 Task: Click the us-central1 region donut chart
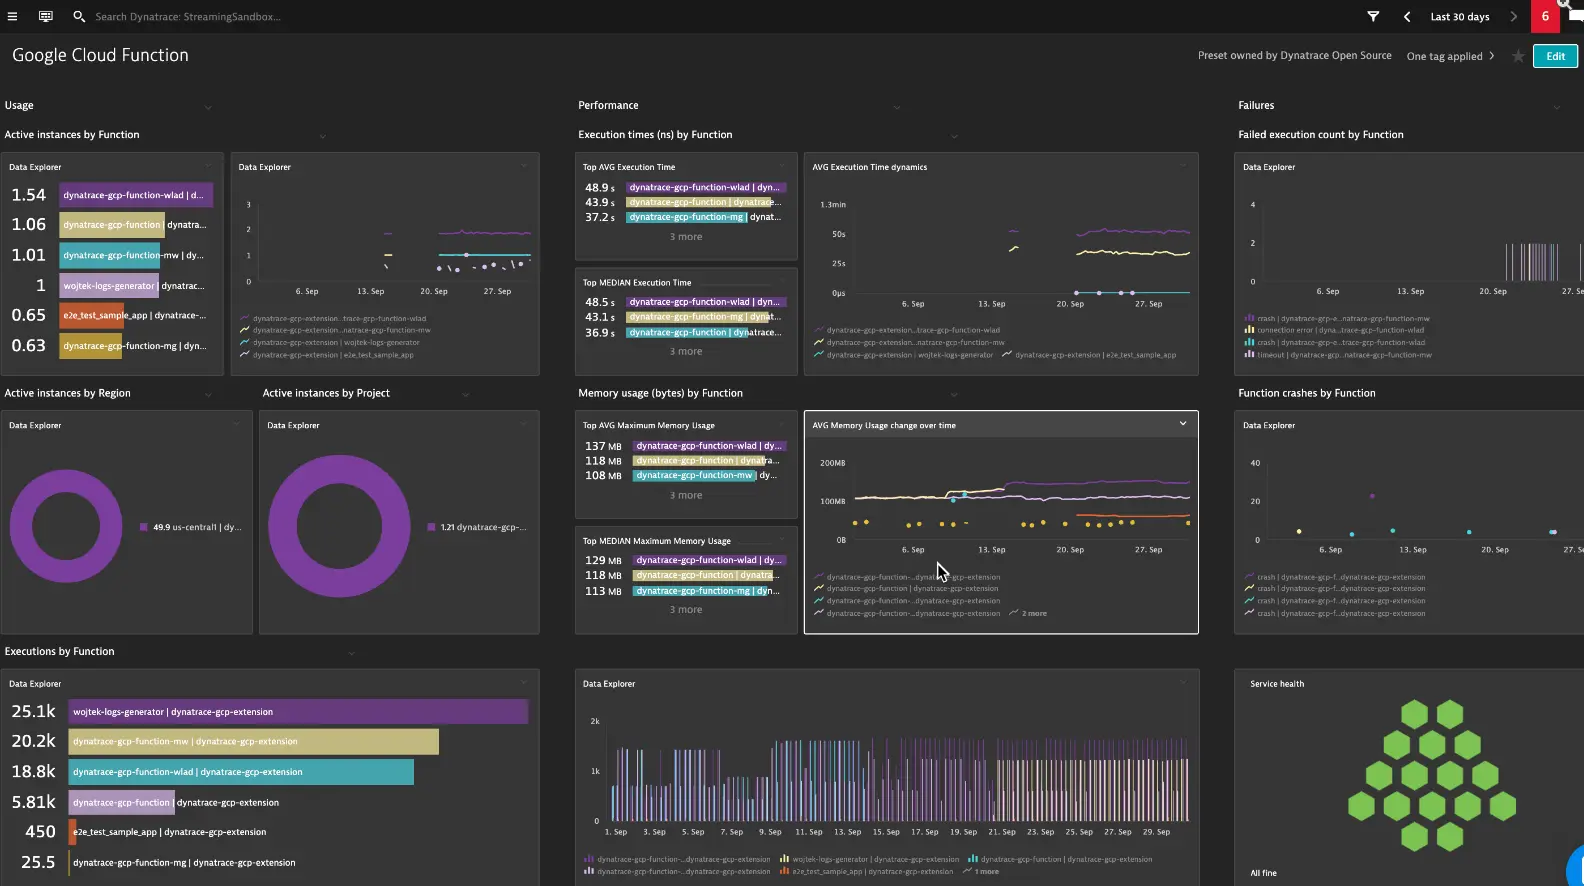66,526
